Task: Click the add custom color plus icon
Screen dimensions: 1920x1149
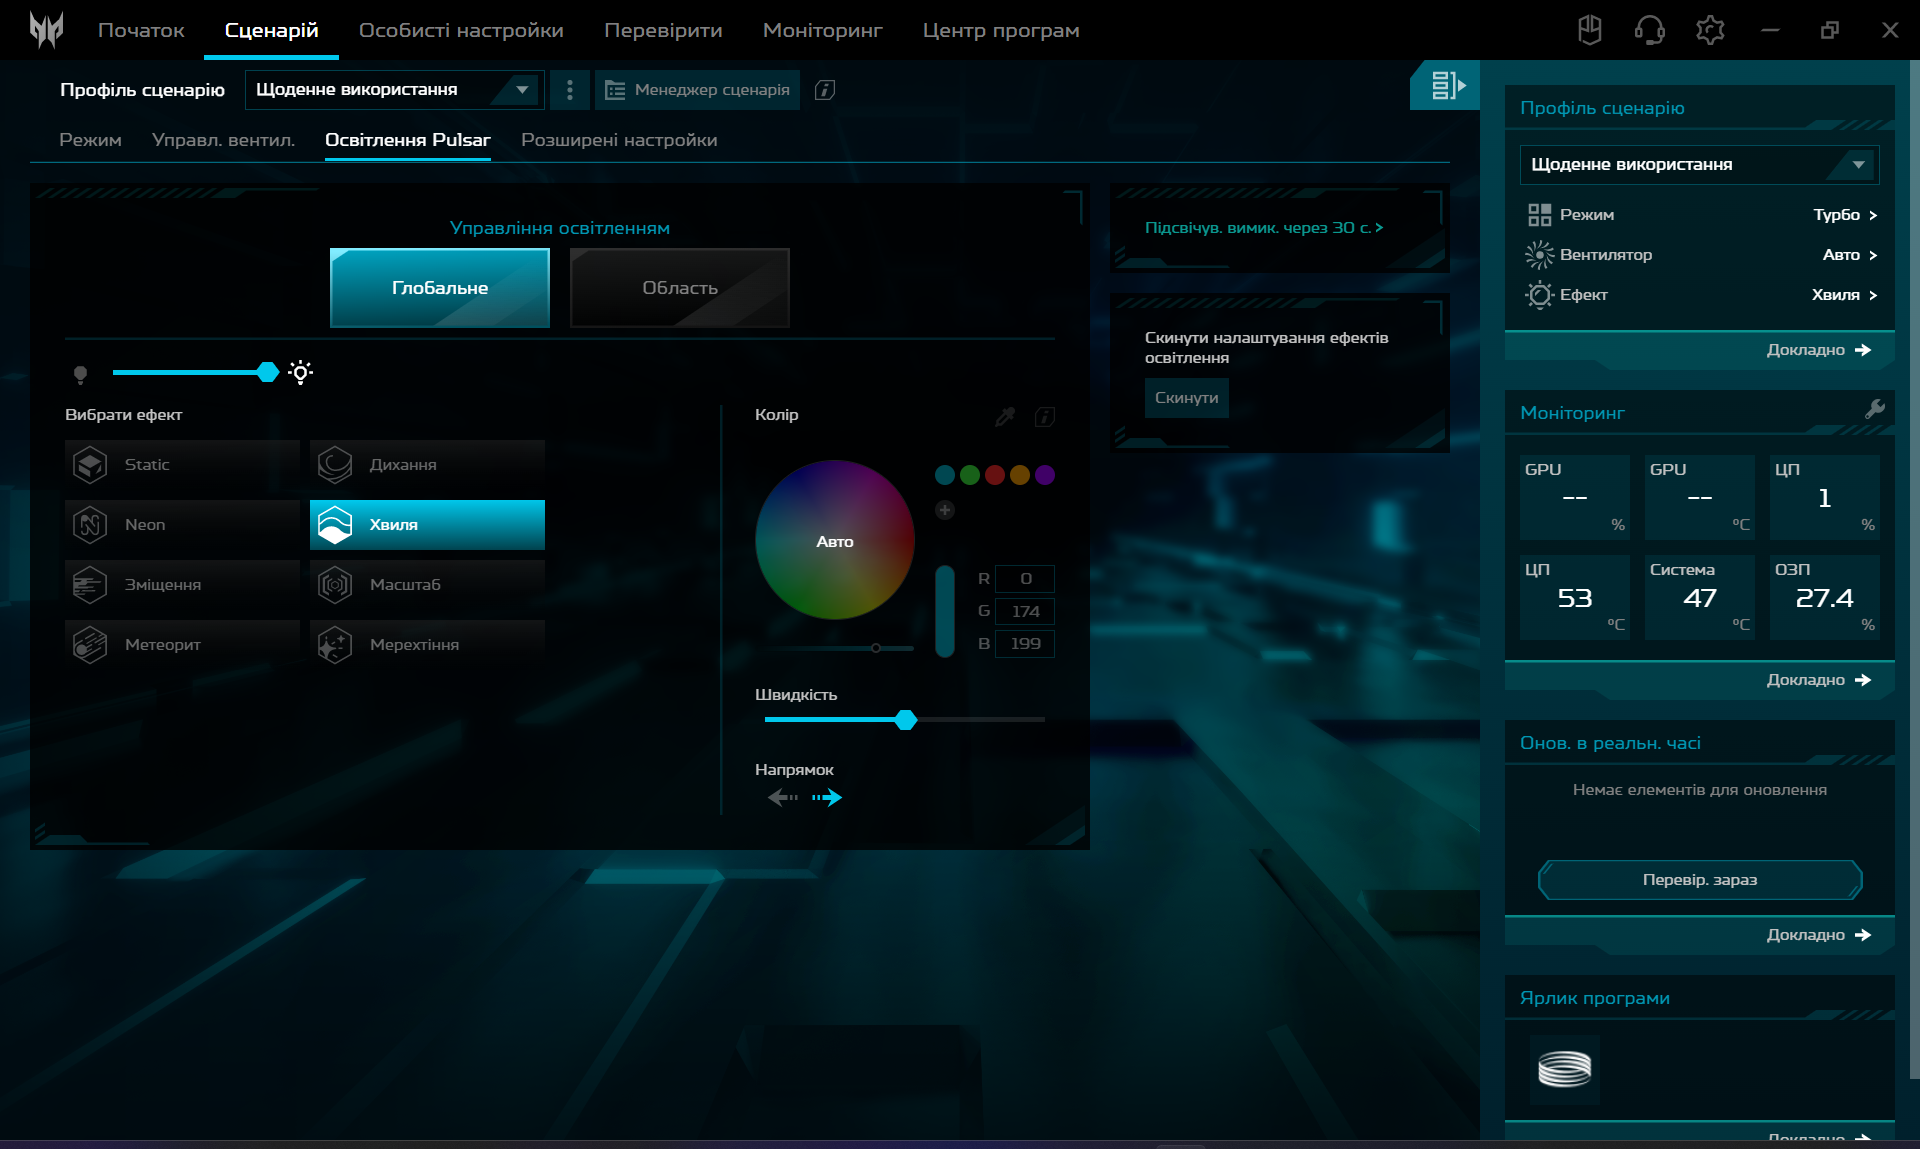Action: [944, 510]
